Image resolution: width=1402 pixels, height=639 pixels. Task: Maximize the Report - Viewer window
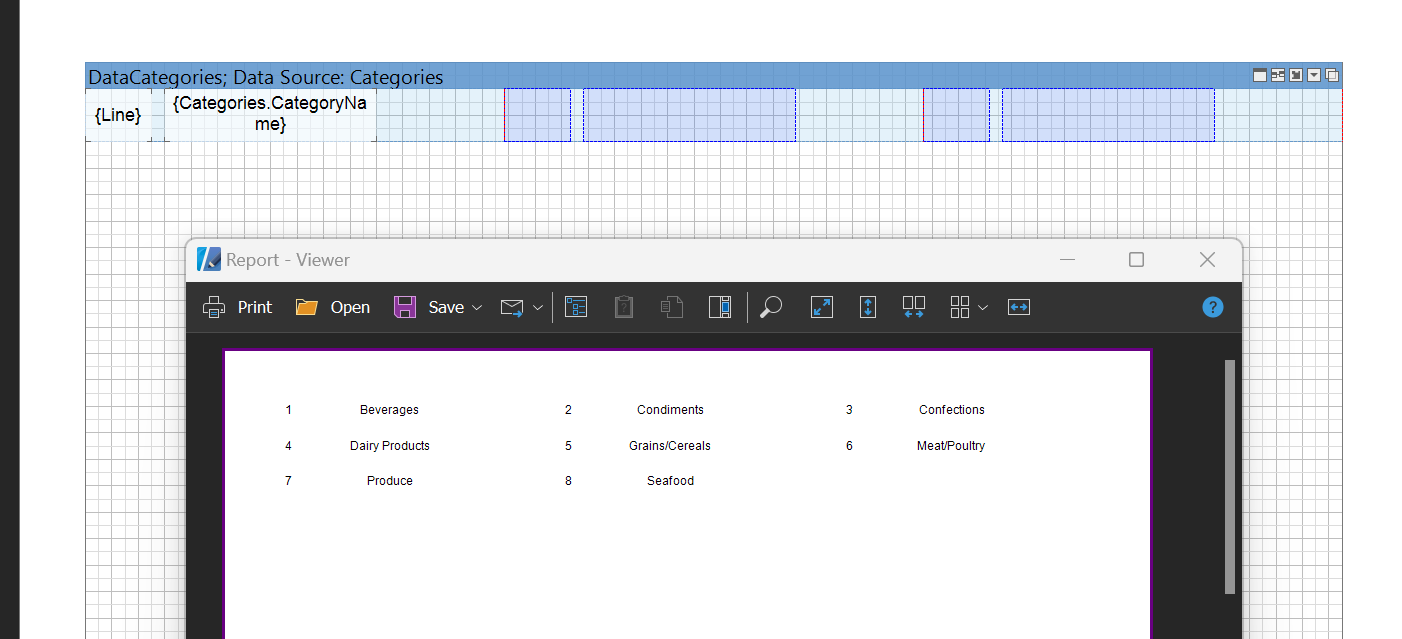click(x=1136, y=260)
